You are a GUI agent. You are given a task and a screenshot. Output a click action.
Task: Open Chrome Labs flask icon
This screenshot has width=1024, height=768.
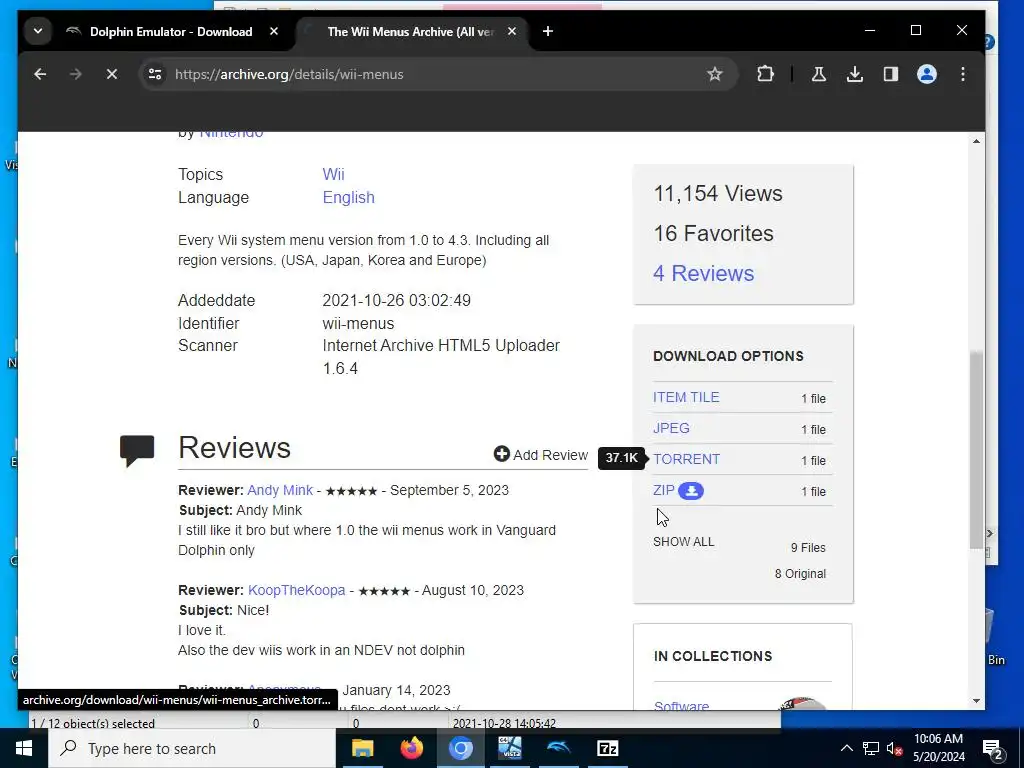[x=818, y=74]
